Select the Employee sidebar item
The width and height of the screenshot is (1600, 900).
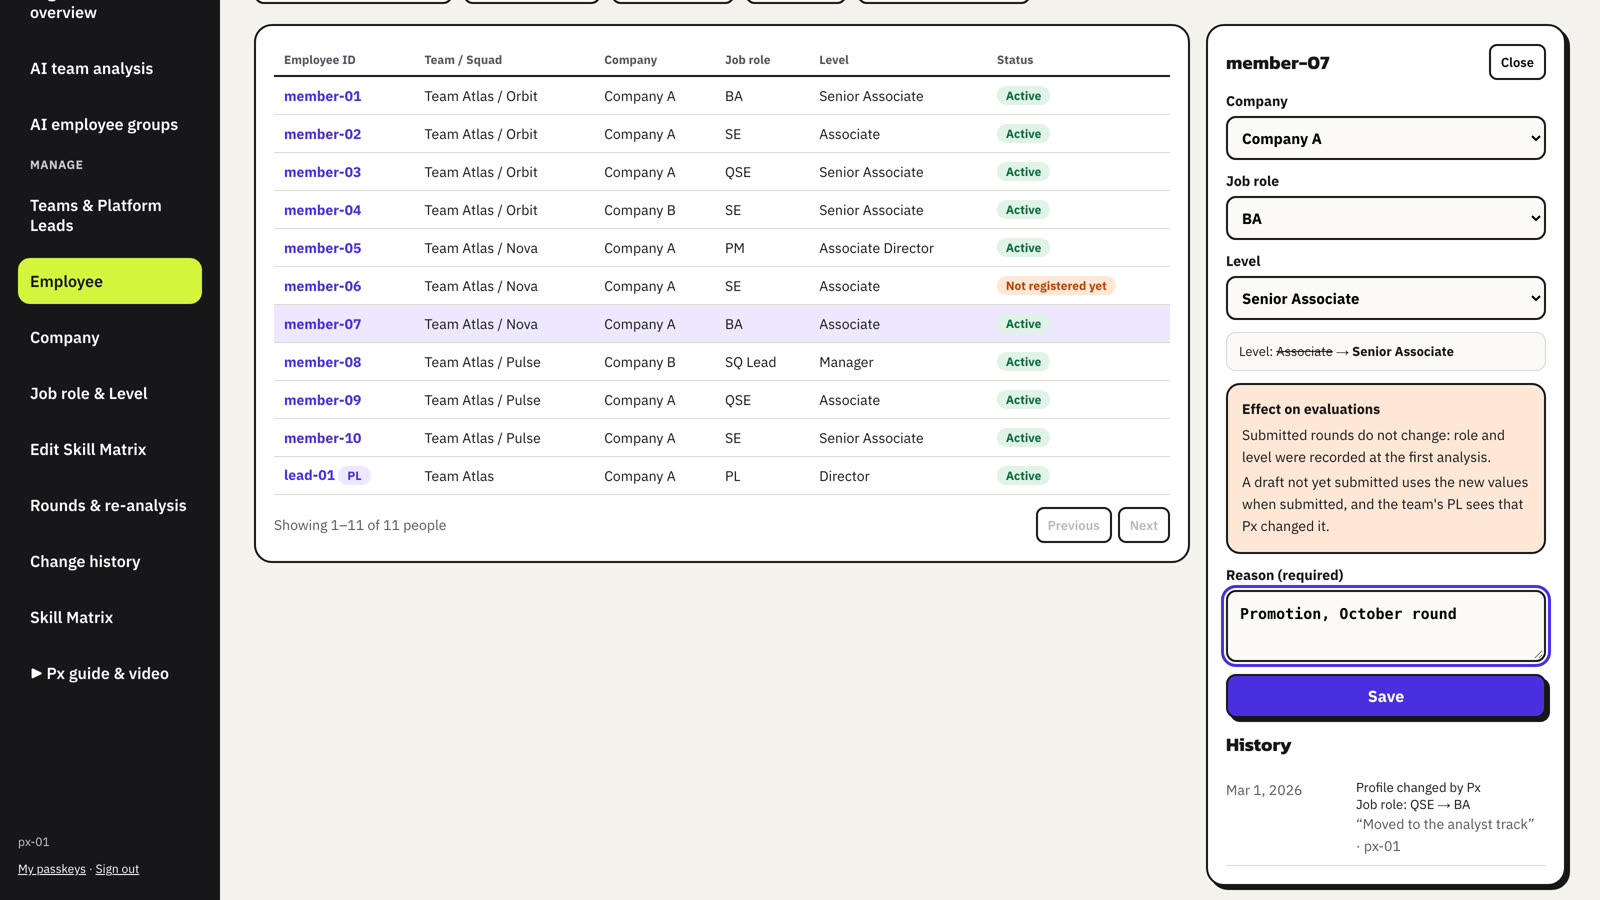tap(110, 281)
